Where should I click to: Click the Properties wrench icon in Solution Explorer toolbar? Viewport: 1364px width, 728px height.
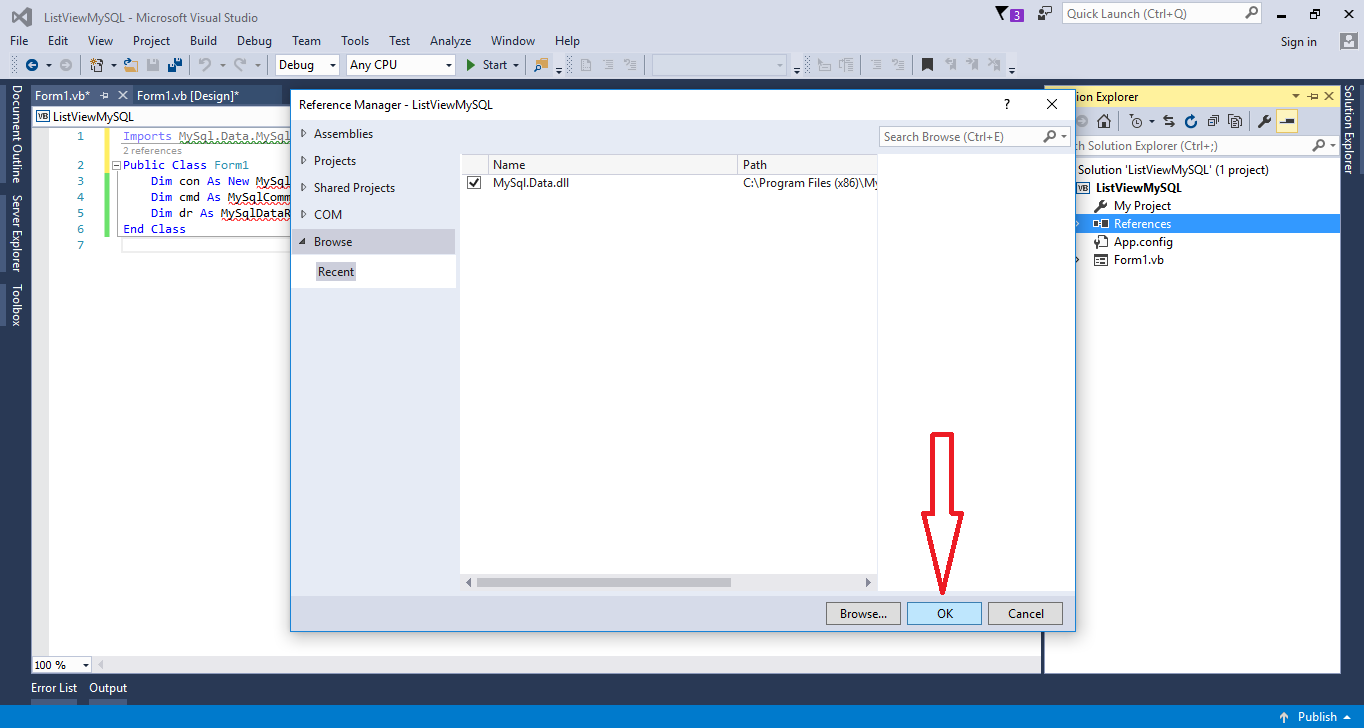click(1264, 121)
